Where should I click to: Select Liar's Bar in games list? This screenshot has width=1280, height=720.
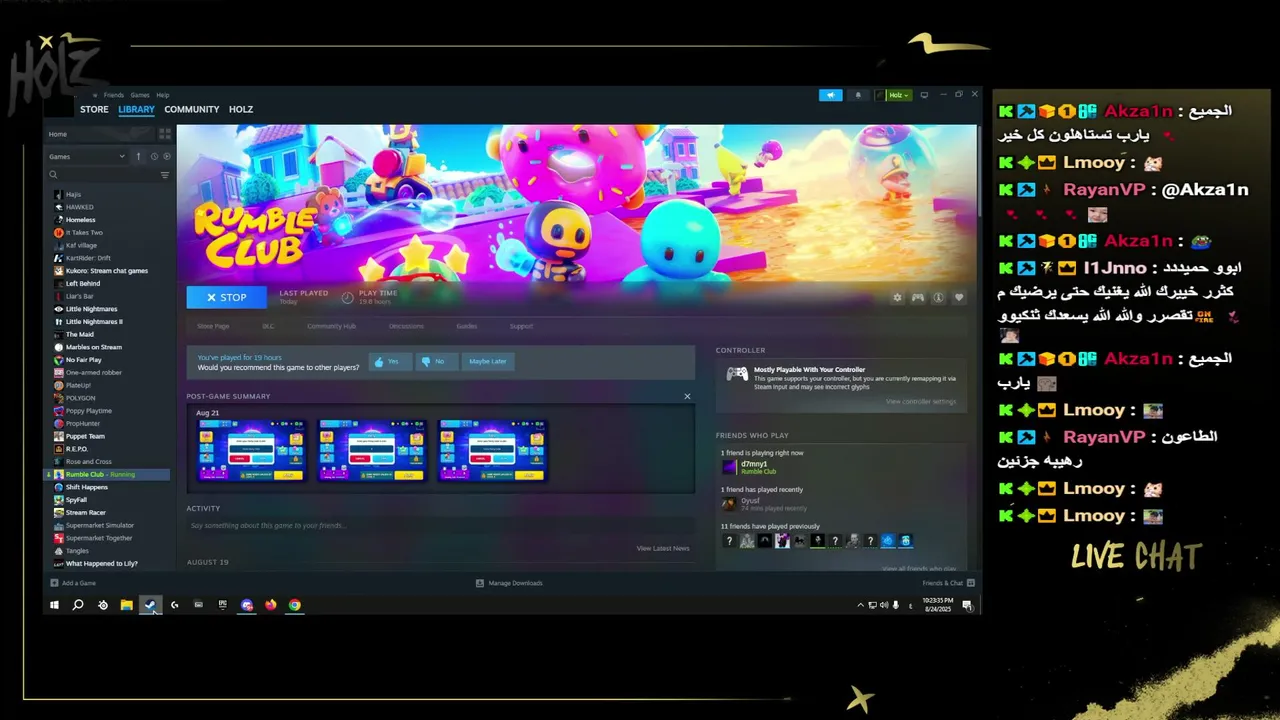[79, 296]
